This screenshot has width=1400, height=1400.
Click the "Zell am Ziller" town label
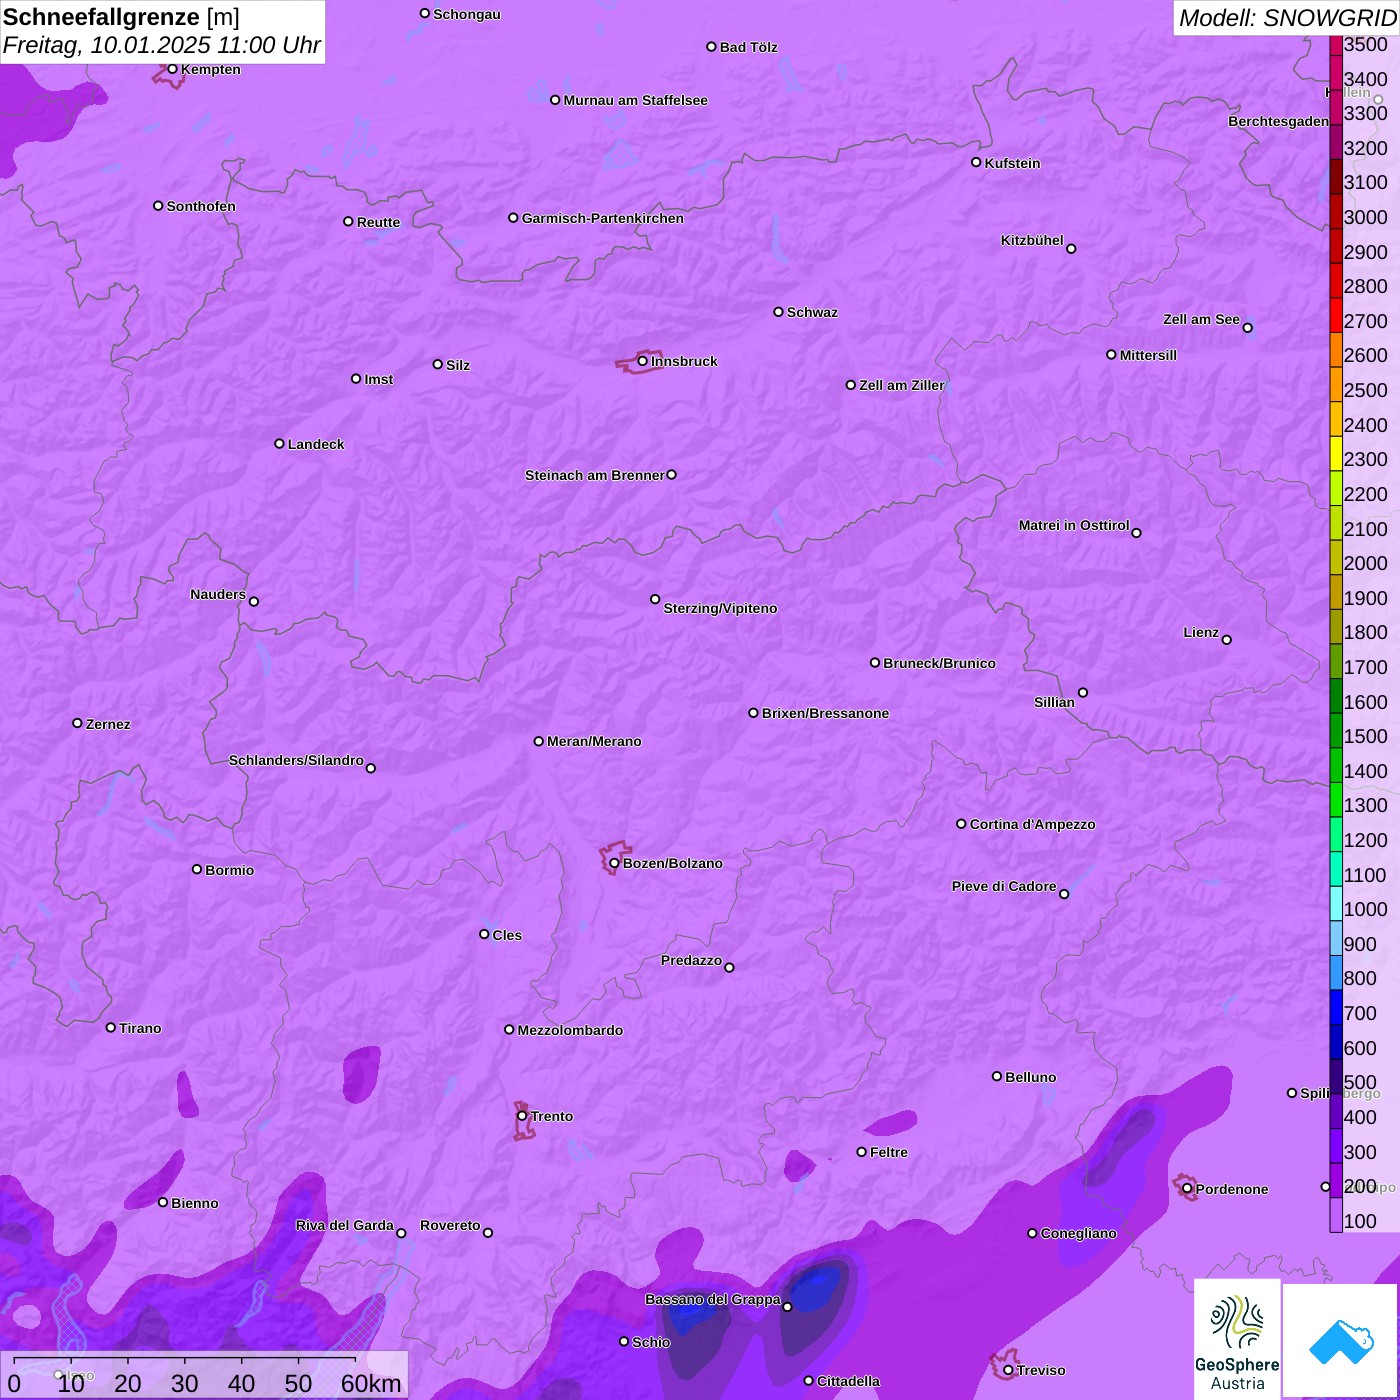click(x=902, y=385)
